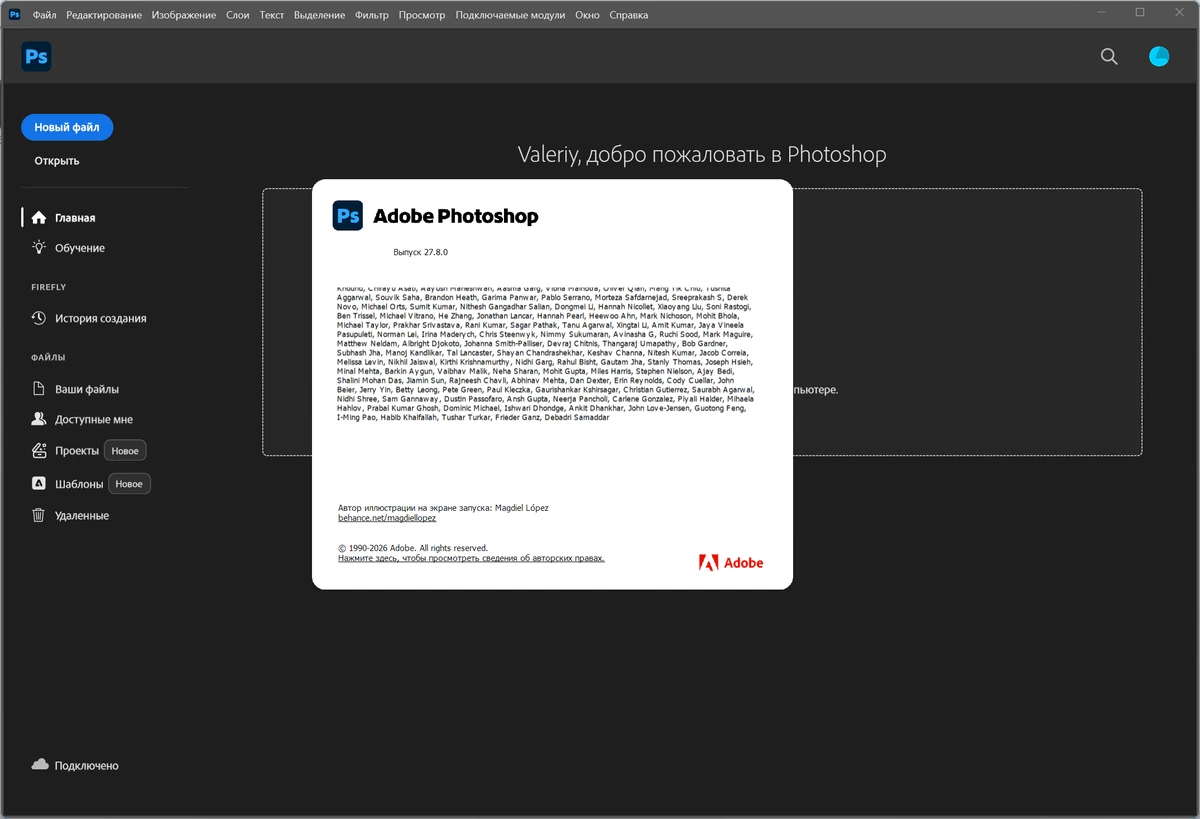Viewport: 1200px width, 819px height.
Task: Click the Подключено cloud status text
Action: (x=87, y=765)
